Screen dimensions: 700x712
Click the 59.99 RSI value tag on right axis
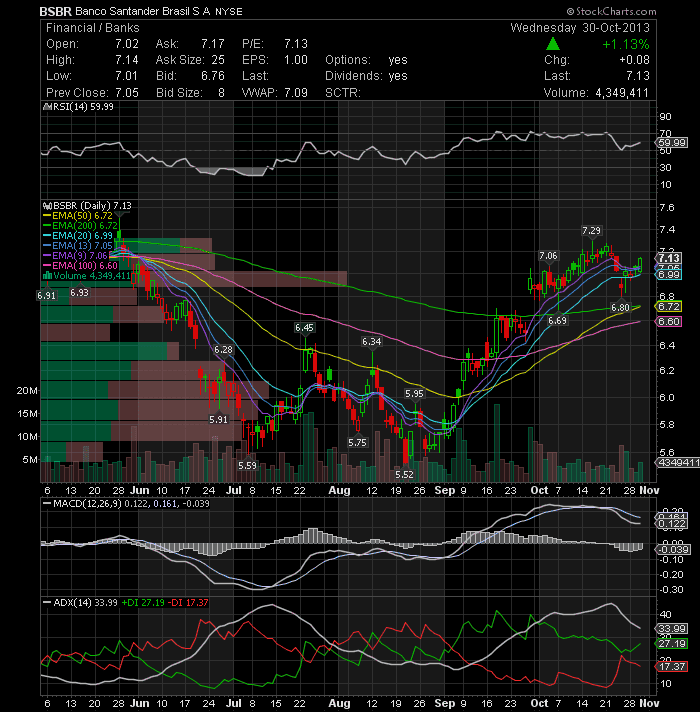click(x=672, y=143)
